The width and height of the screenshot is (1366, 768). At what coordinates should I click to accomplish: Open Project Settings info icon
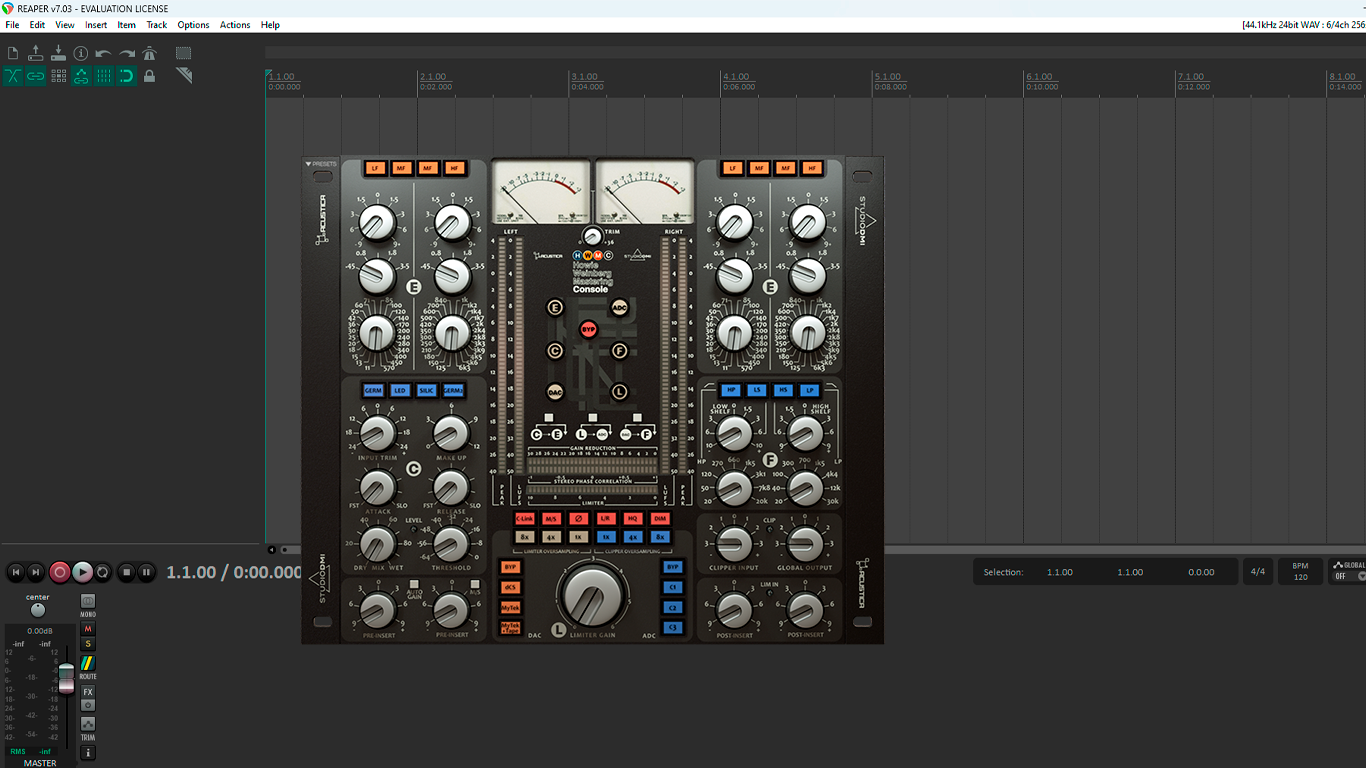point(81,53)
